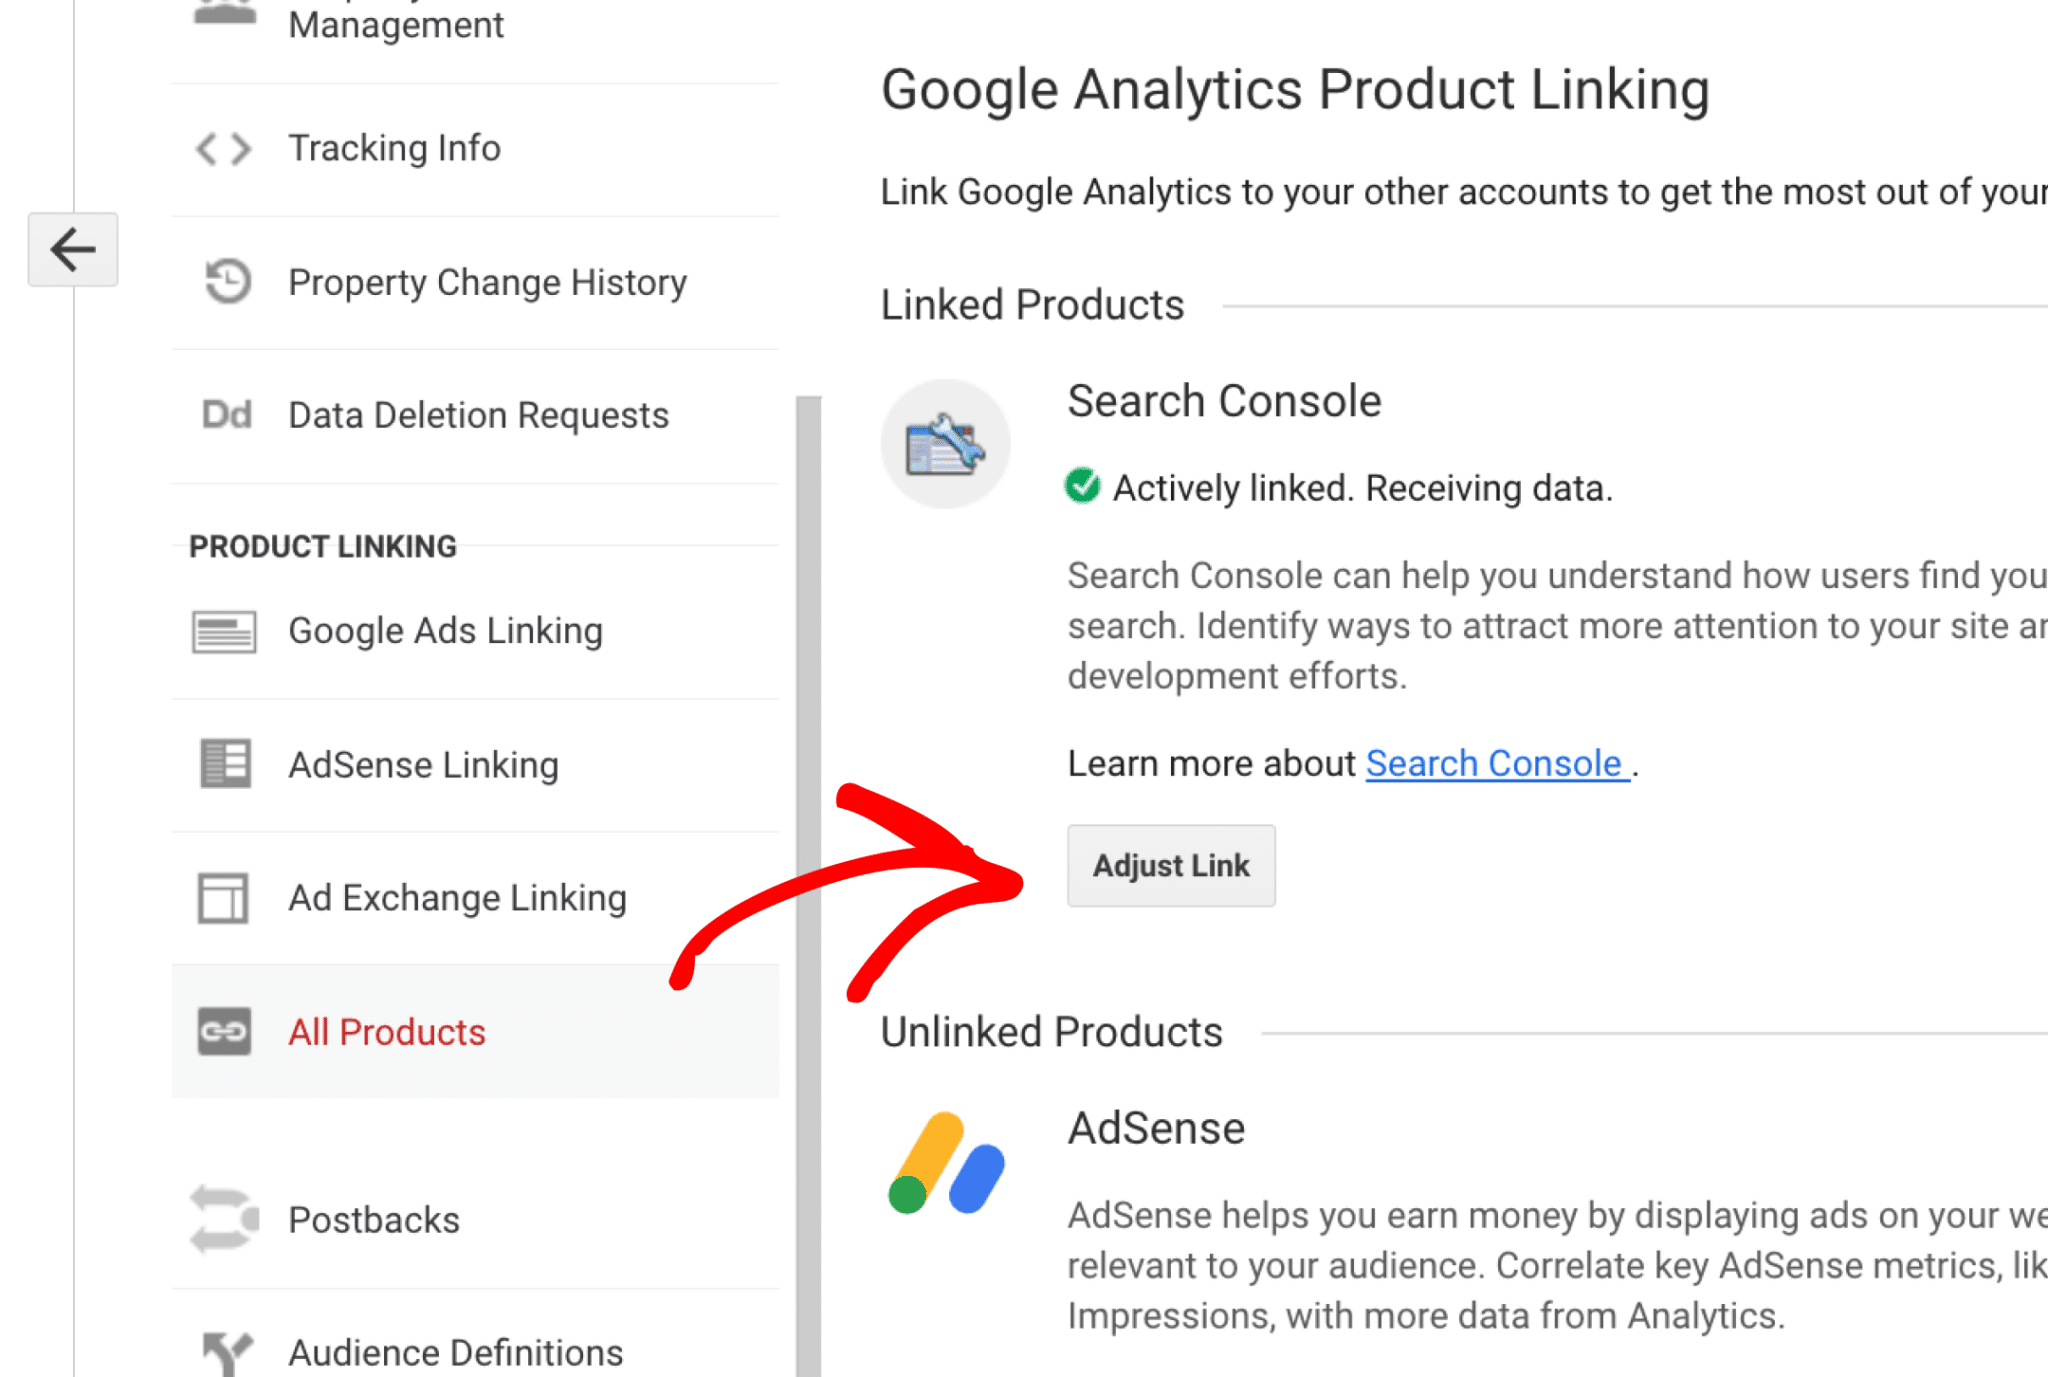Viewport: 2048px width, 1377px height.
Task: Click the green actively linked checkmark
Action: click(1082, 487)
